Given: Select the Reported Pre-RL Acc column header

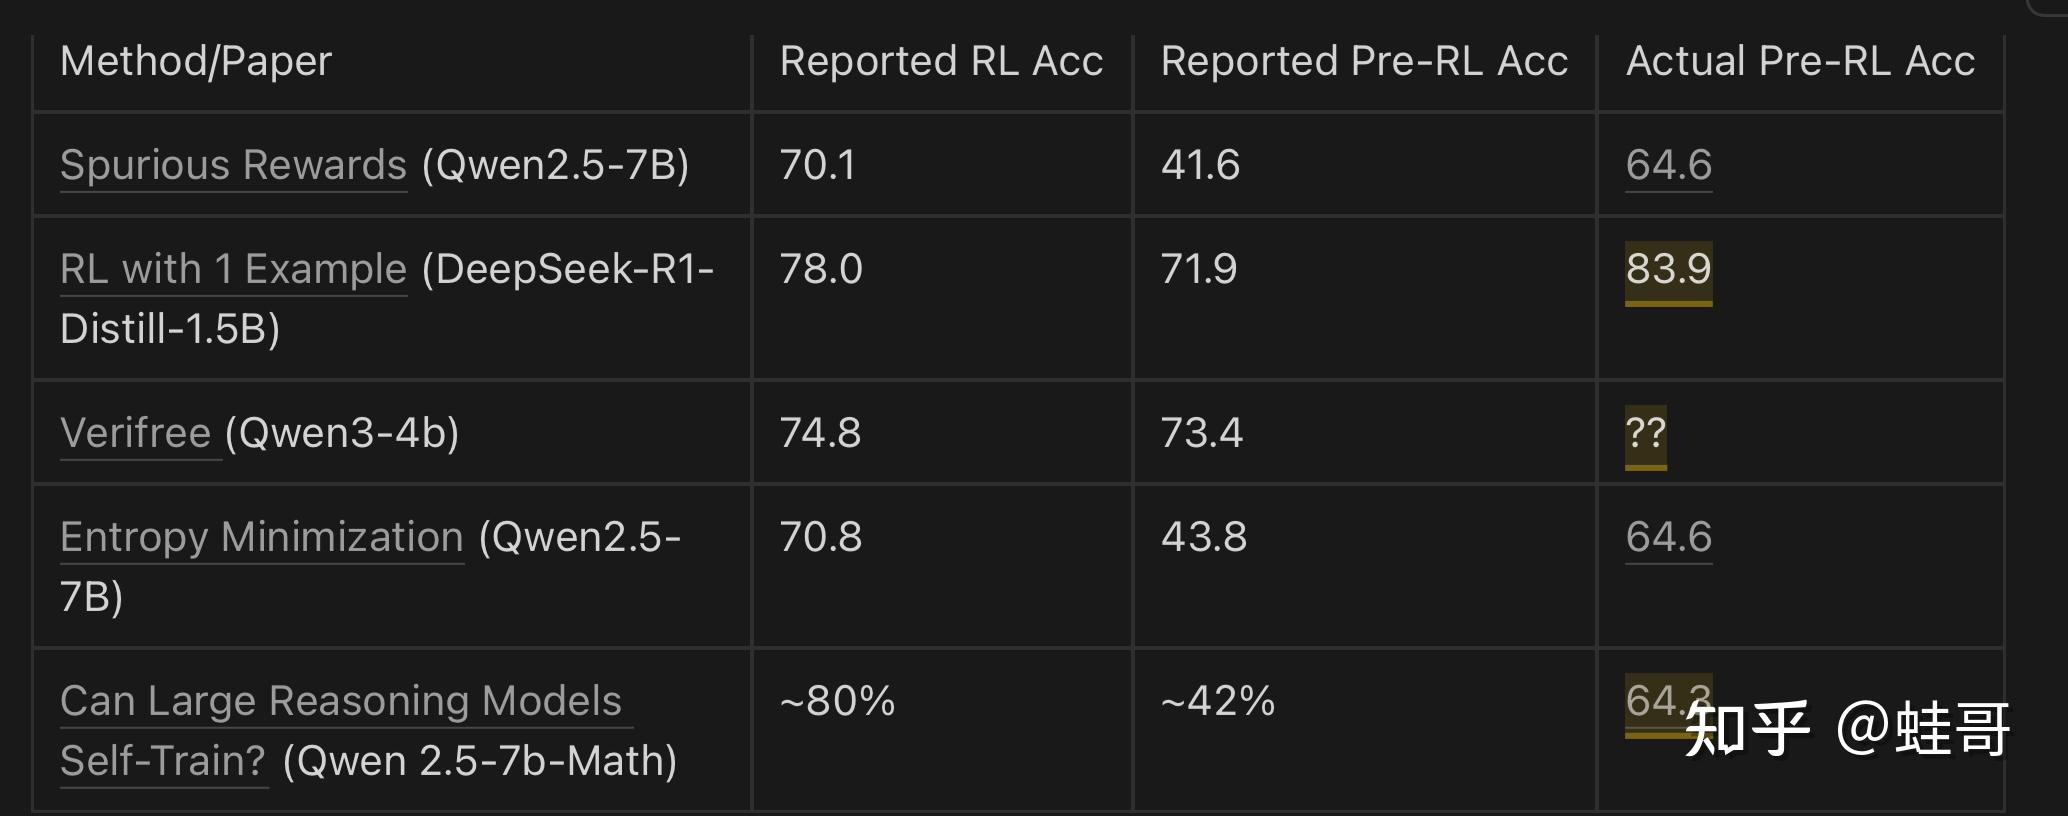Looking at the screenshot, I should coord(1364,61).
